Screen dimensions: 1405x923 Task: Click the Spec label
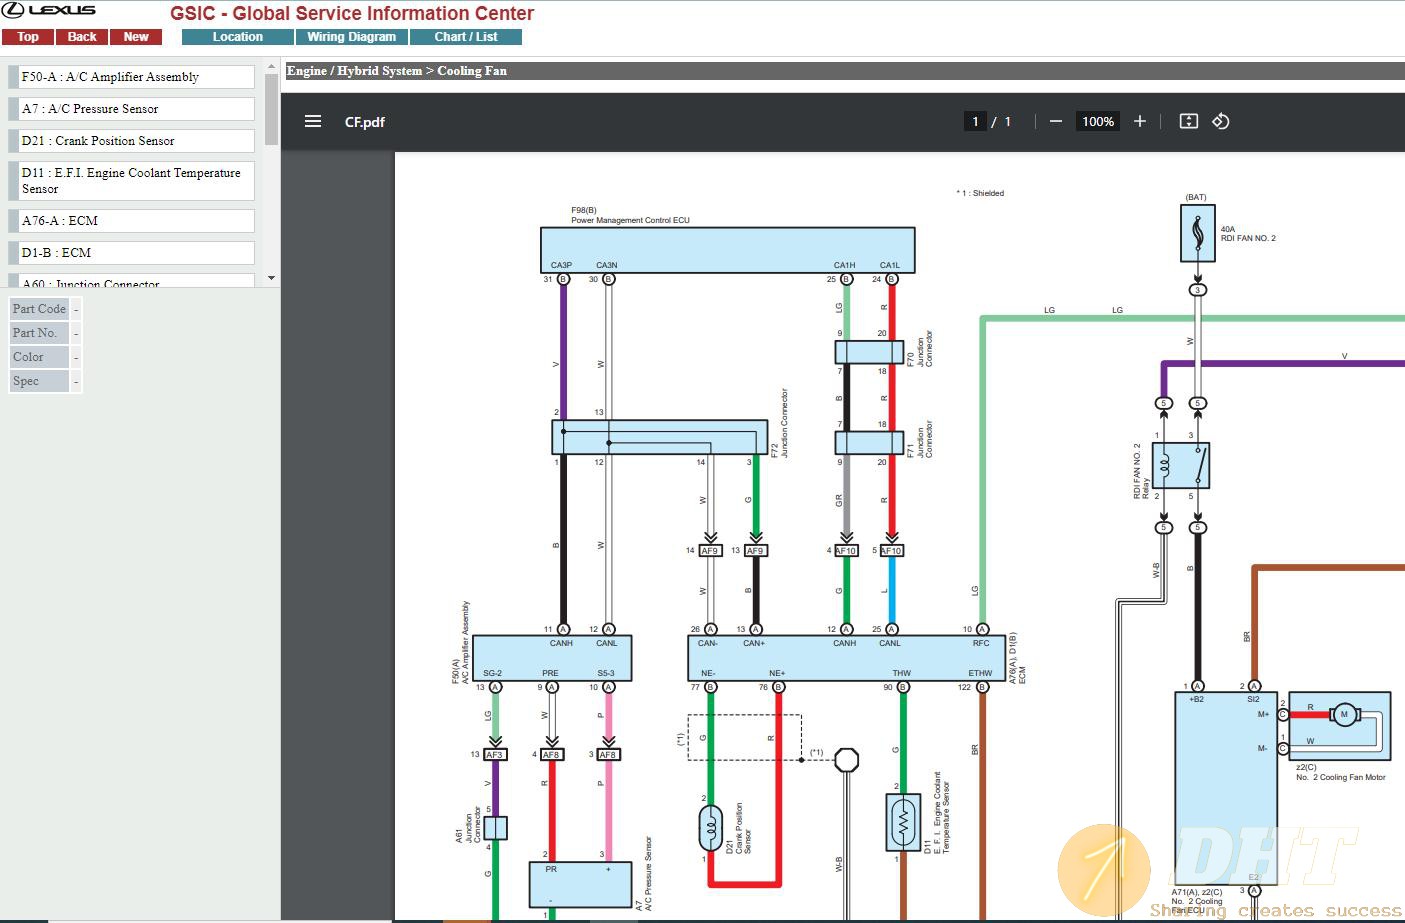click(39, 381)
